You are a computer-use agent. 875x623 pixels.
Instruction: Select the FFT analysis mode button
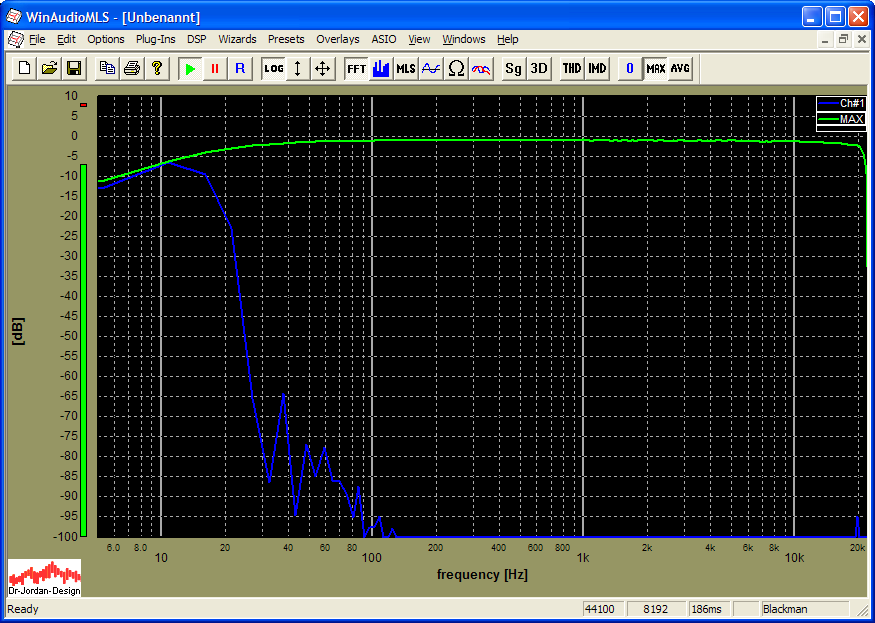pyautogui.click(x=356, y=68)
